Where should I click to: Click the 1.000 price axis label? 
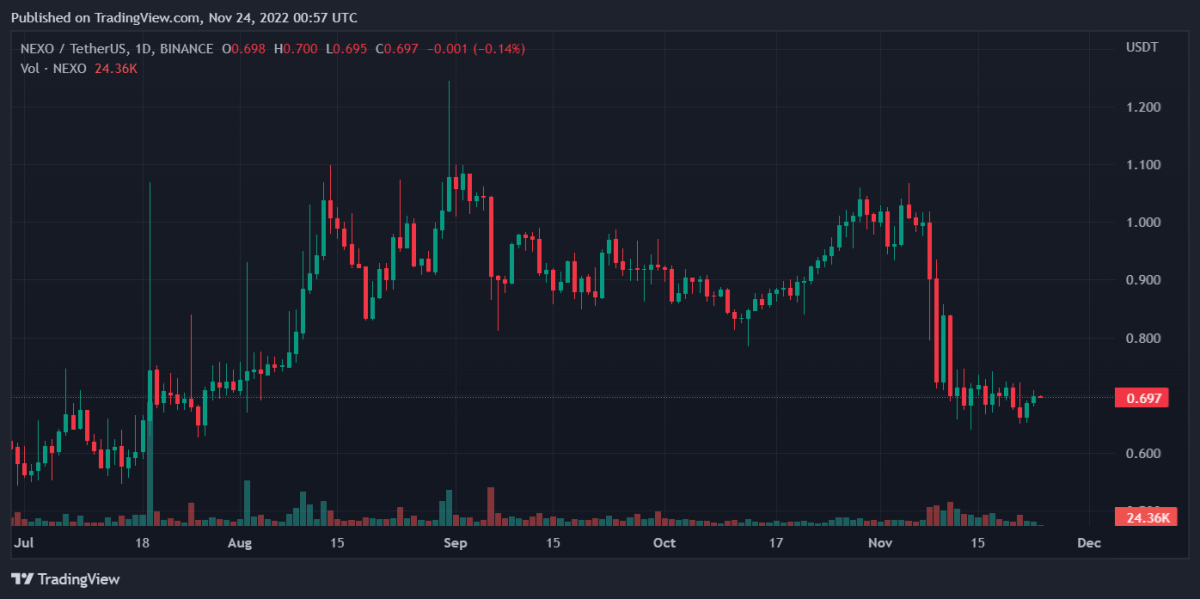click(1143, 223)
